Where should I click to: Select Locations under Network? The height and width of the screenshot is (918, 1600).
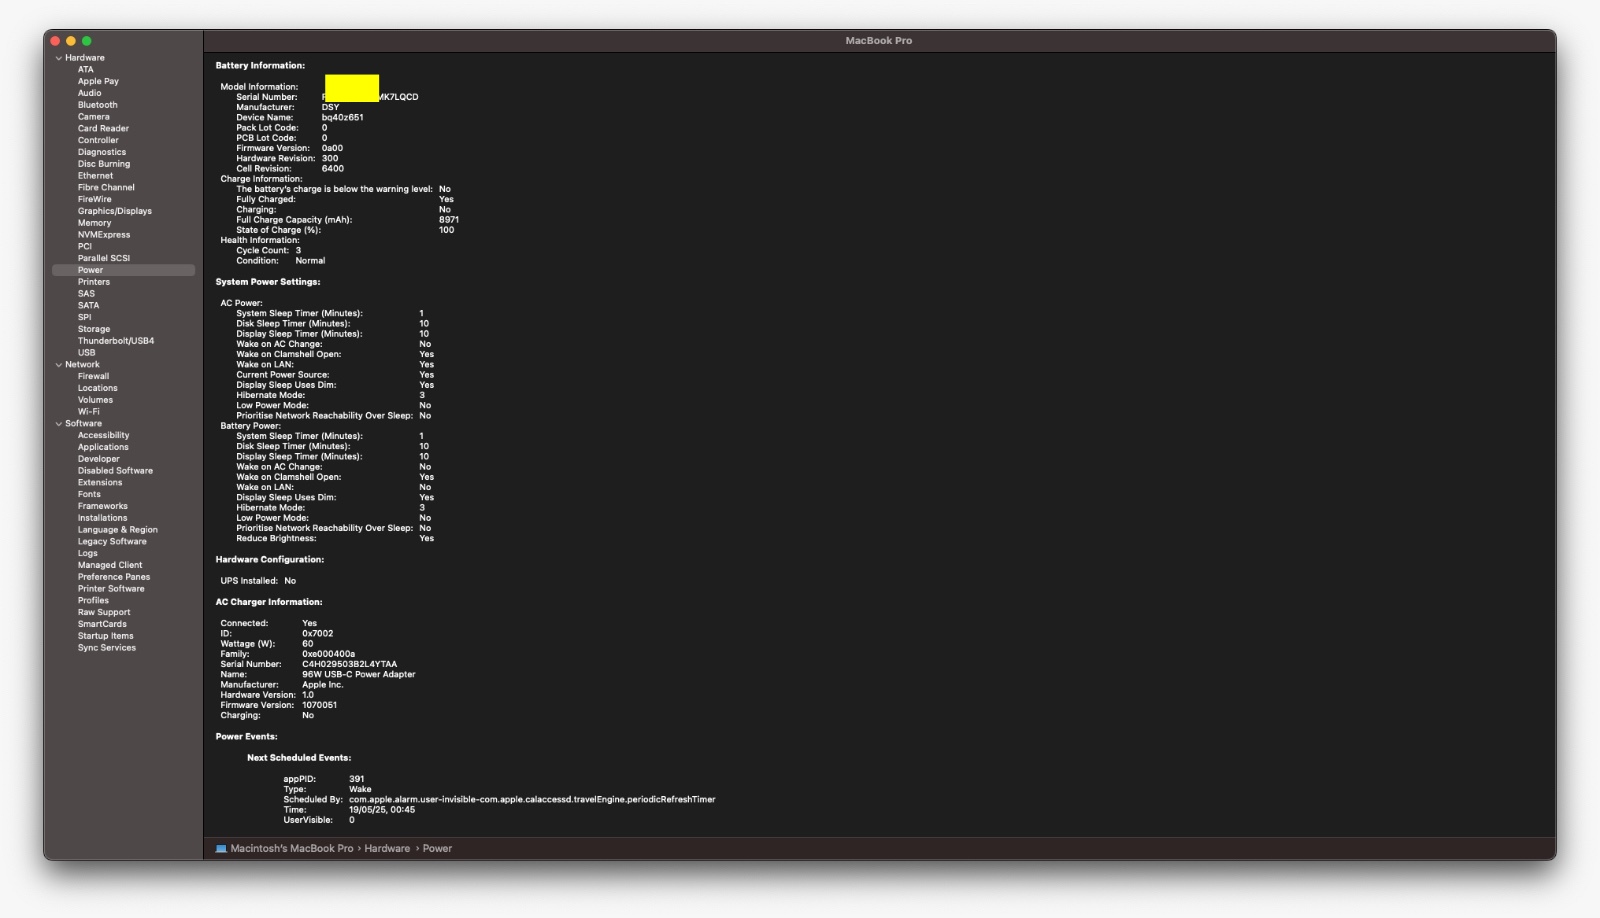pos(98,389)
